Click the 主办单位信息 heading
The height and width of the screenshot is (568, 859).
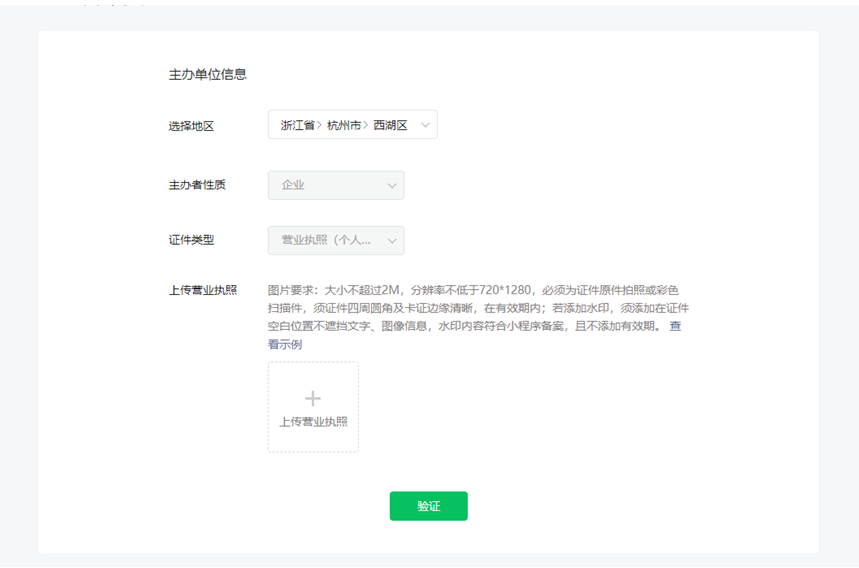208,74
